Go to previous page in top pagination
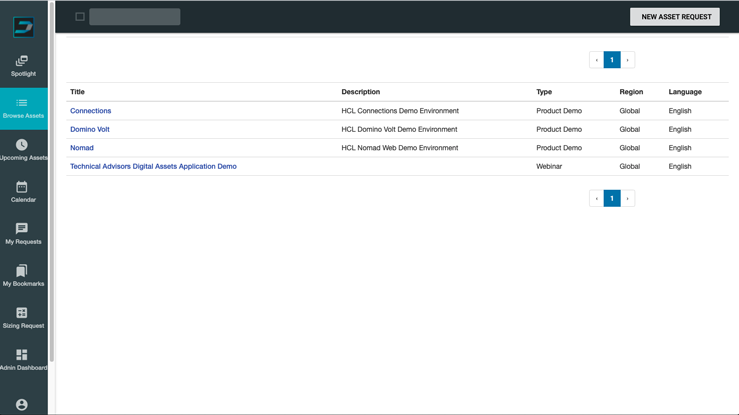 click(597, 60)
